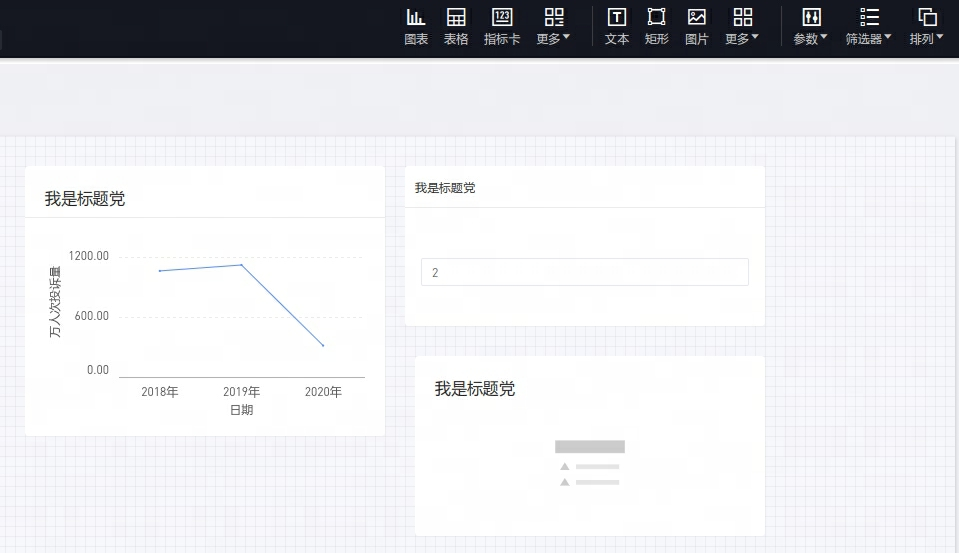
Task: Click the placeholder icon in the empty card
Action: coord(589,464)
